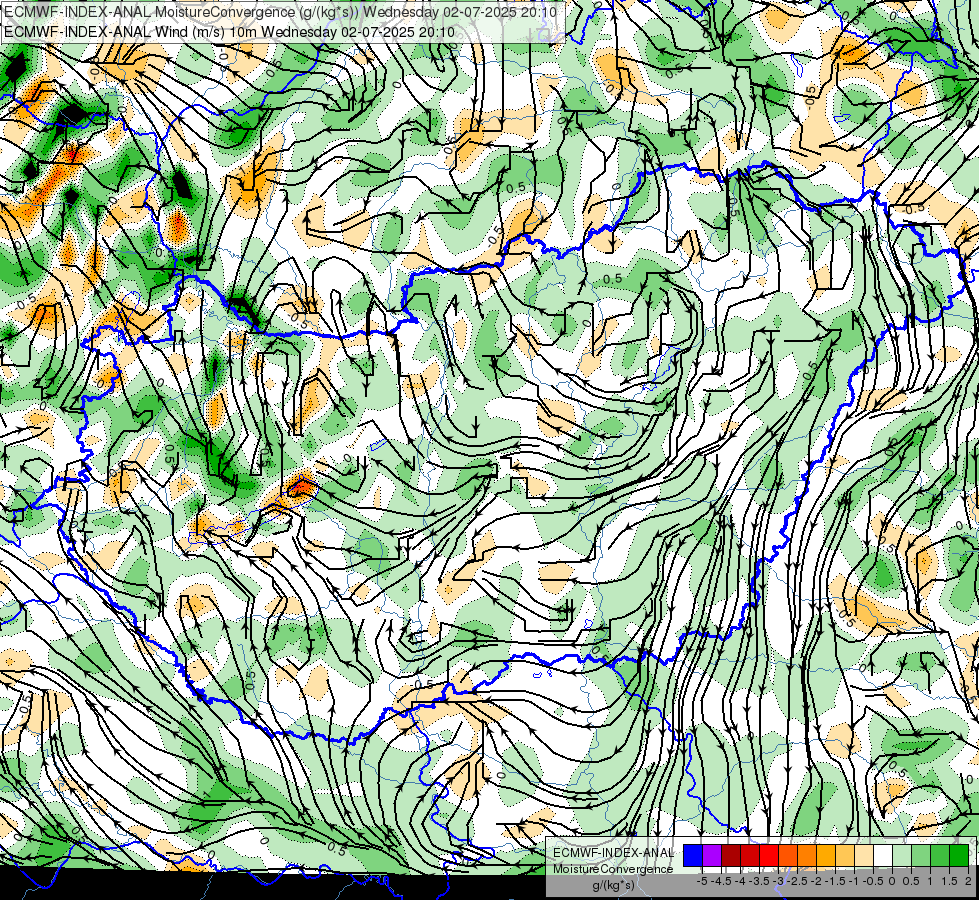Click the -5 value on the legend scale
The image size is (979, 900).
(x=702, y=881)
